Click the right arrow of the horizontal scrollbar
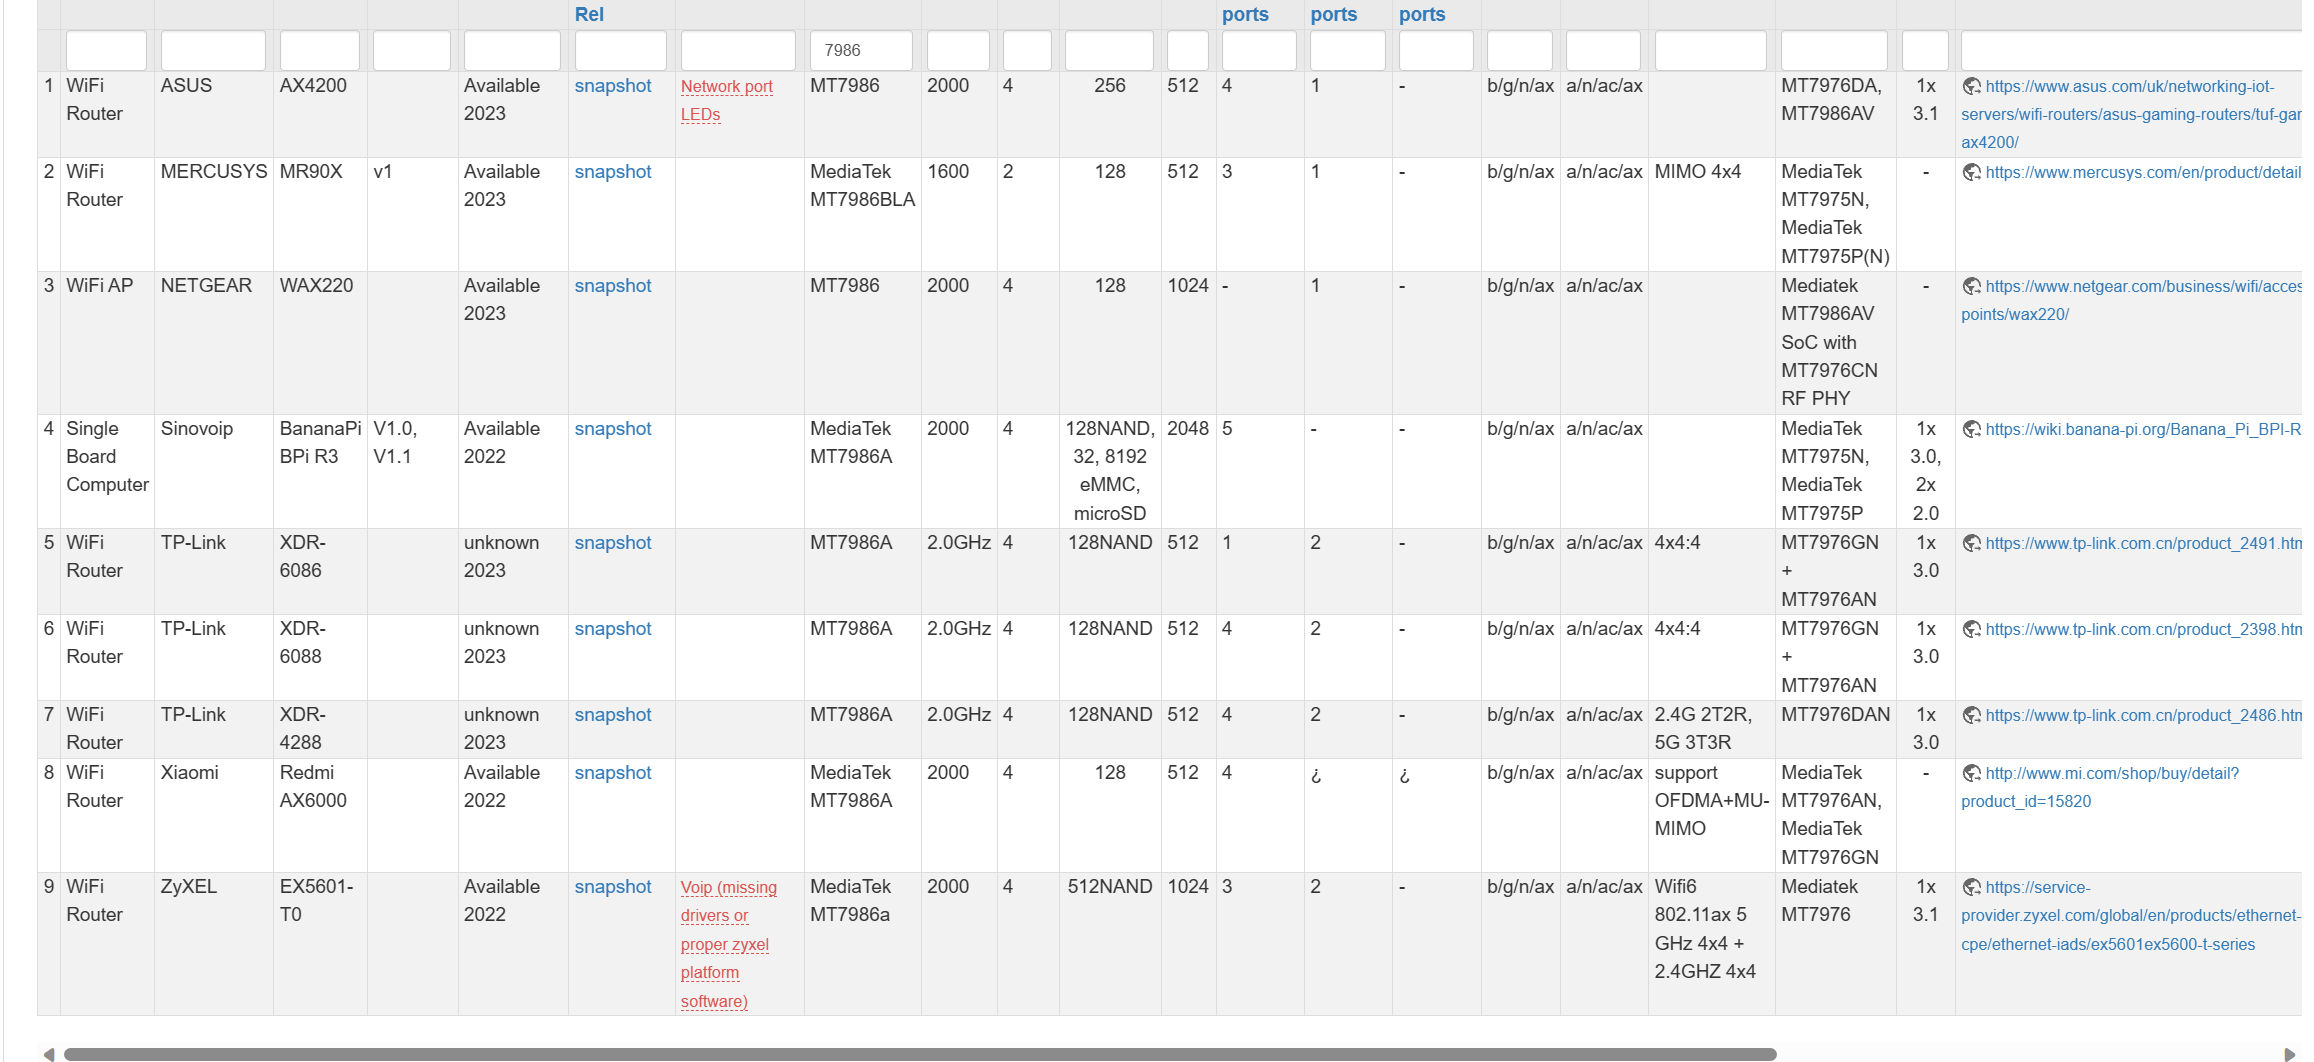This screenshot has height=1062, width=2314. [2290, 1054]
